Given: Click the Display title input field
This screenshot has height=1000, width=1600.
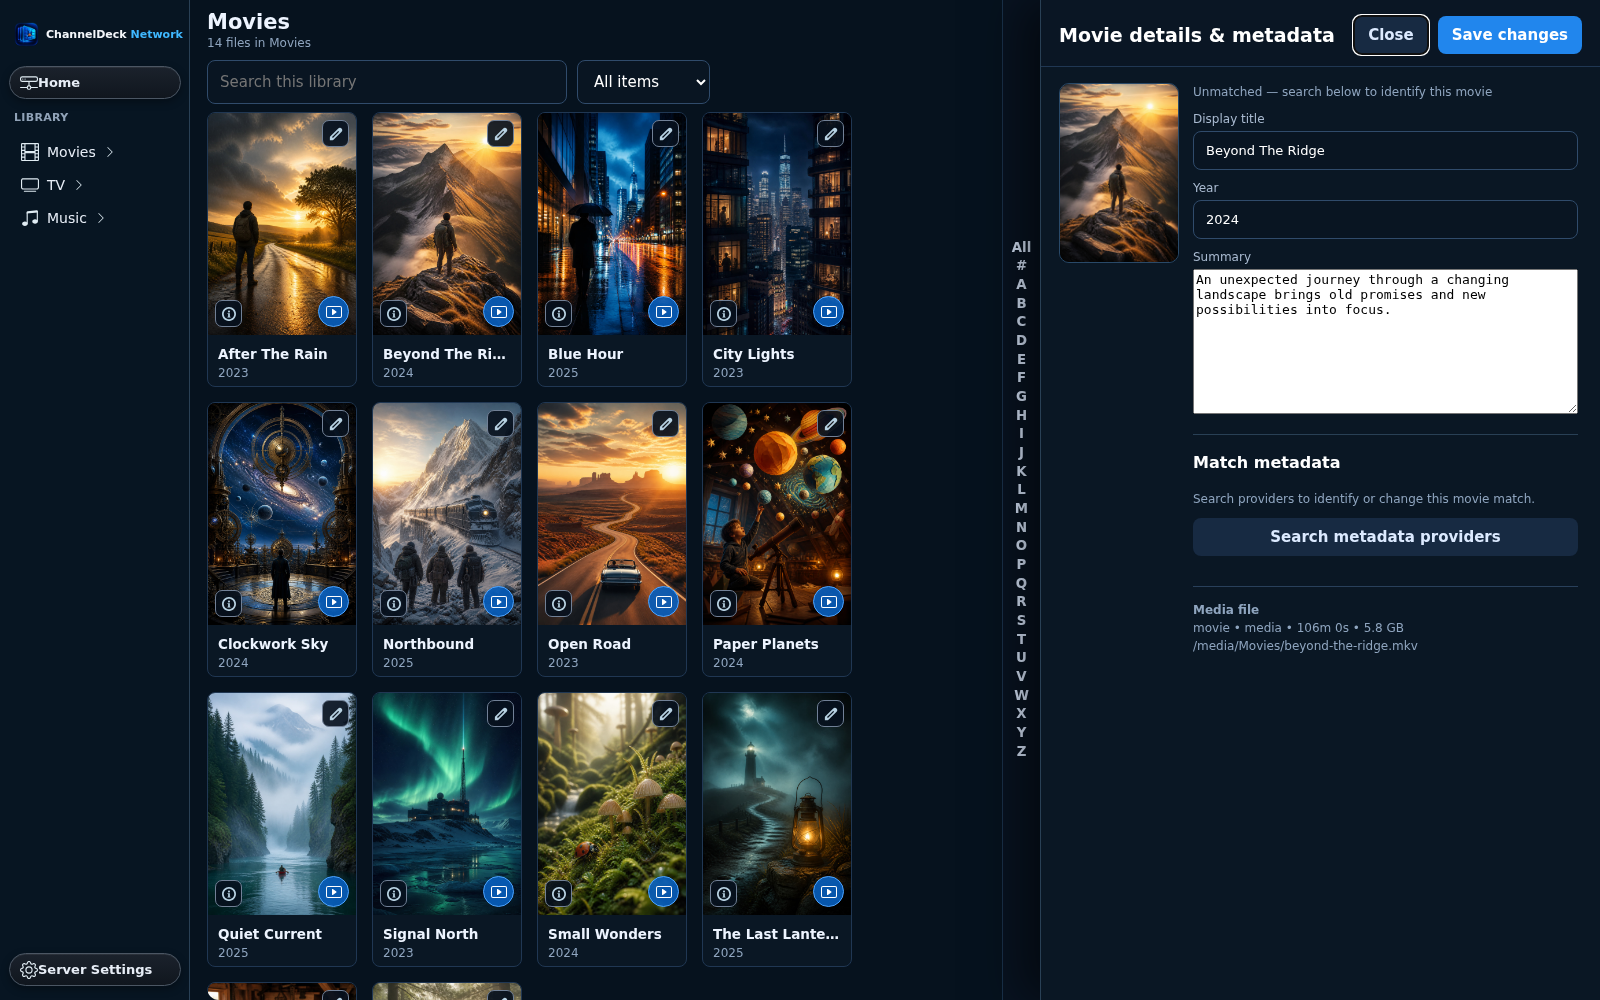Looking at the screenshot, I should pyautogui.click(x=1385, y=151).
